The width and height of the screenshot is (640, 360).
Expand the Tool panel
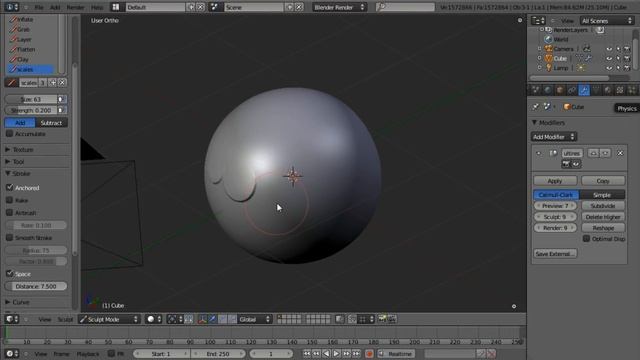(x=8, y=162)
